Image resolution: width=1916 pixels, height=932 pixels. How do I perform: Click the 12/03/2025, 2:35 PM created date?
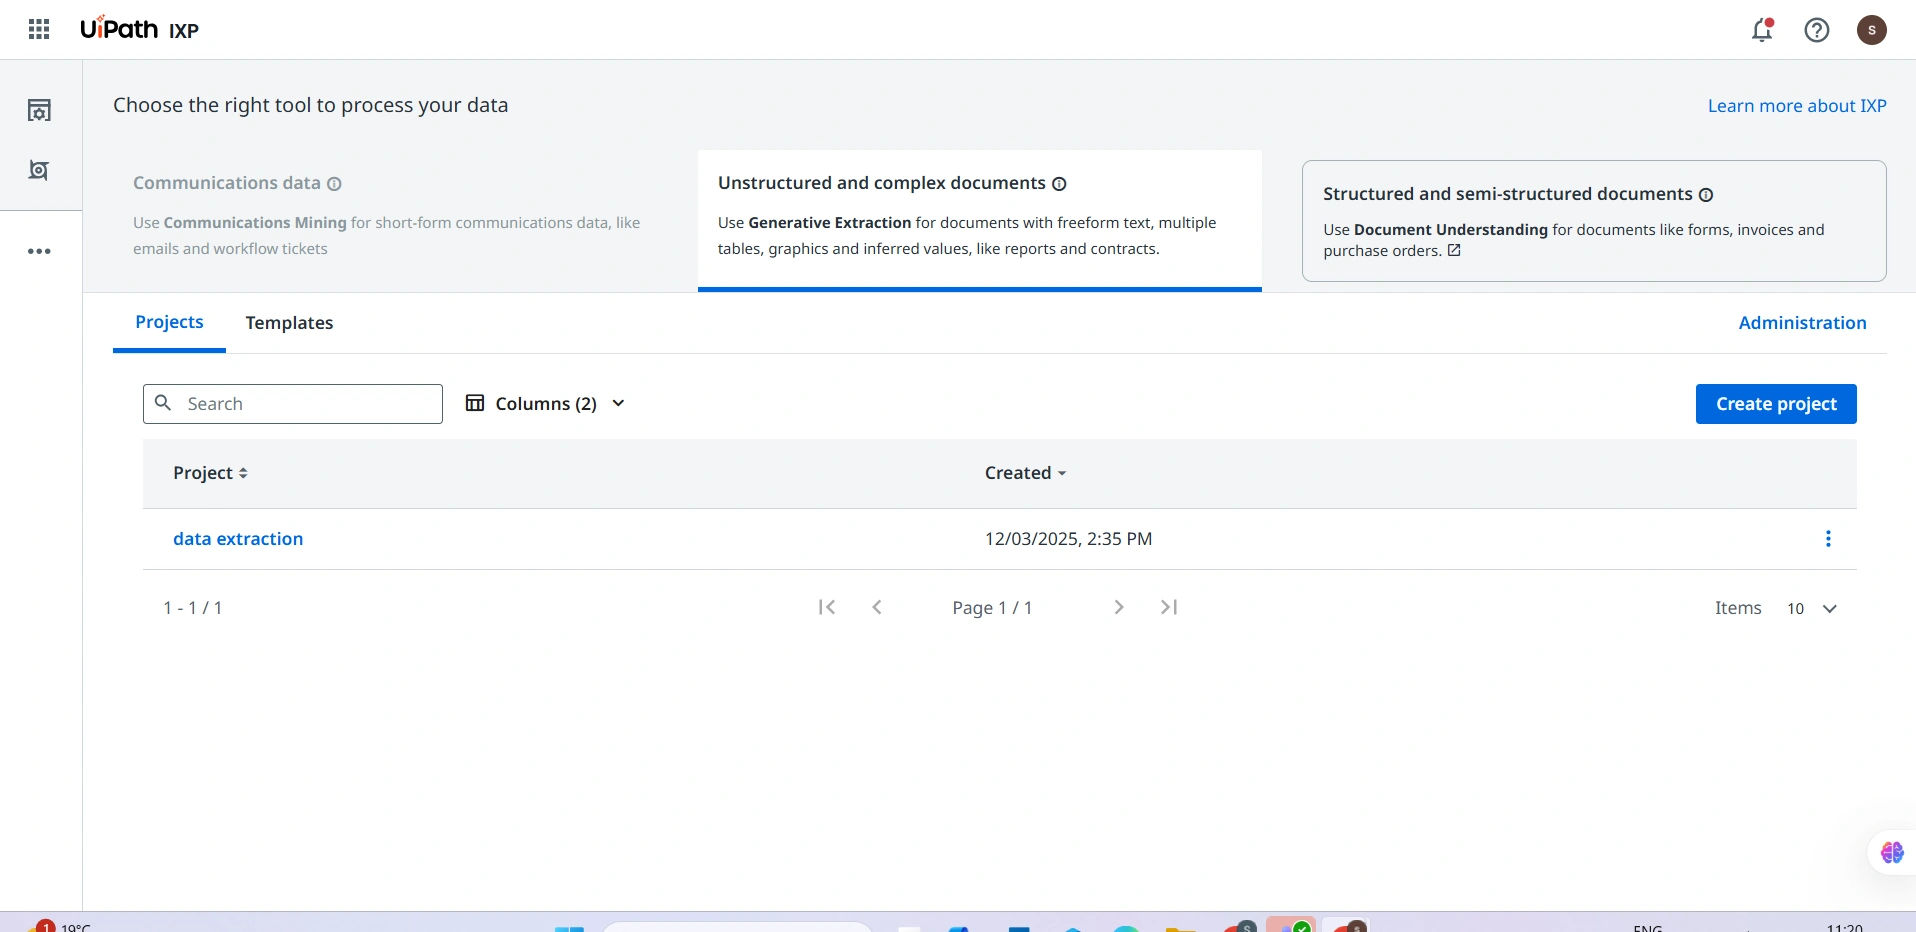[1068, 539]
